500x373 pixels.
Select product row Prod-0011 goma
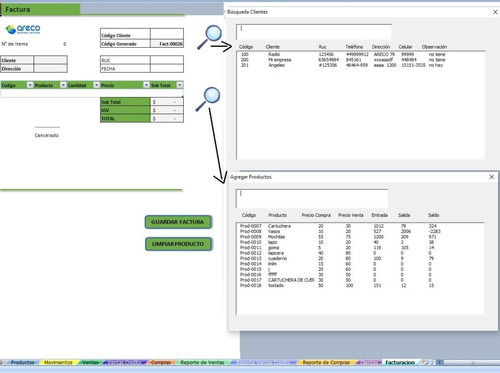[x=360, y=248]
